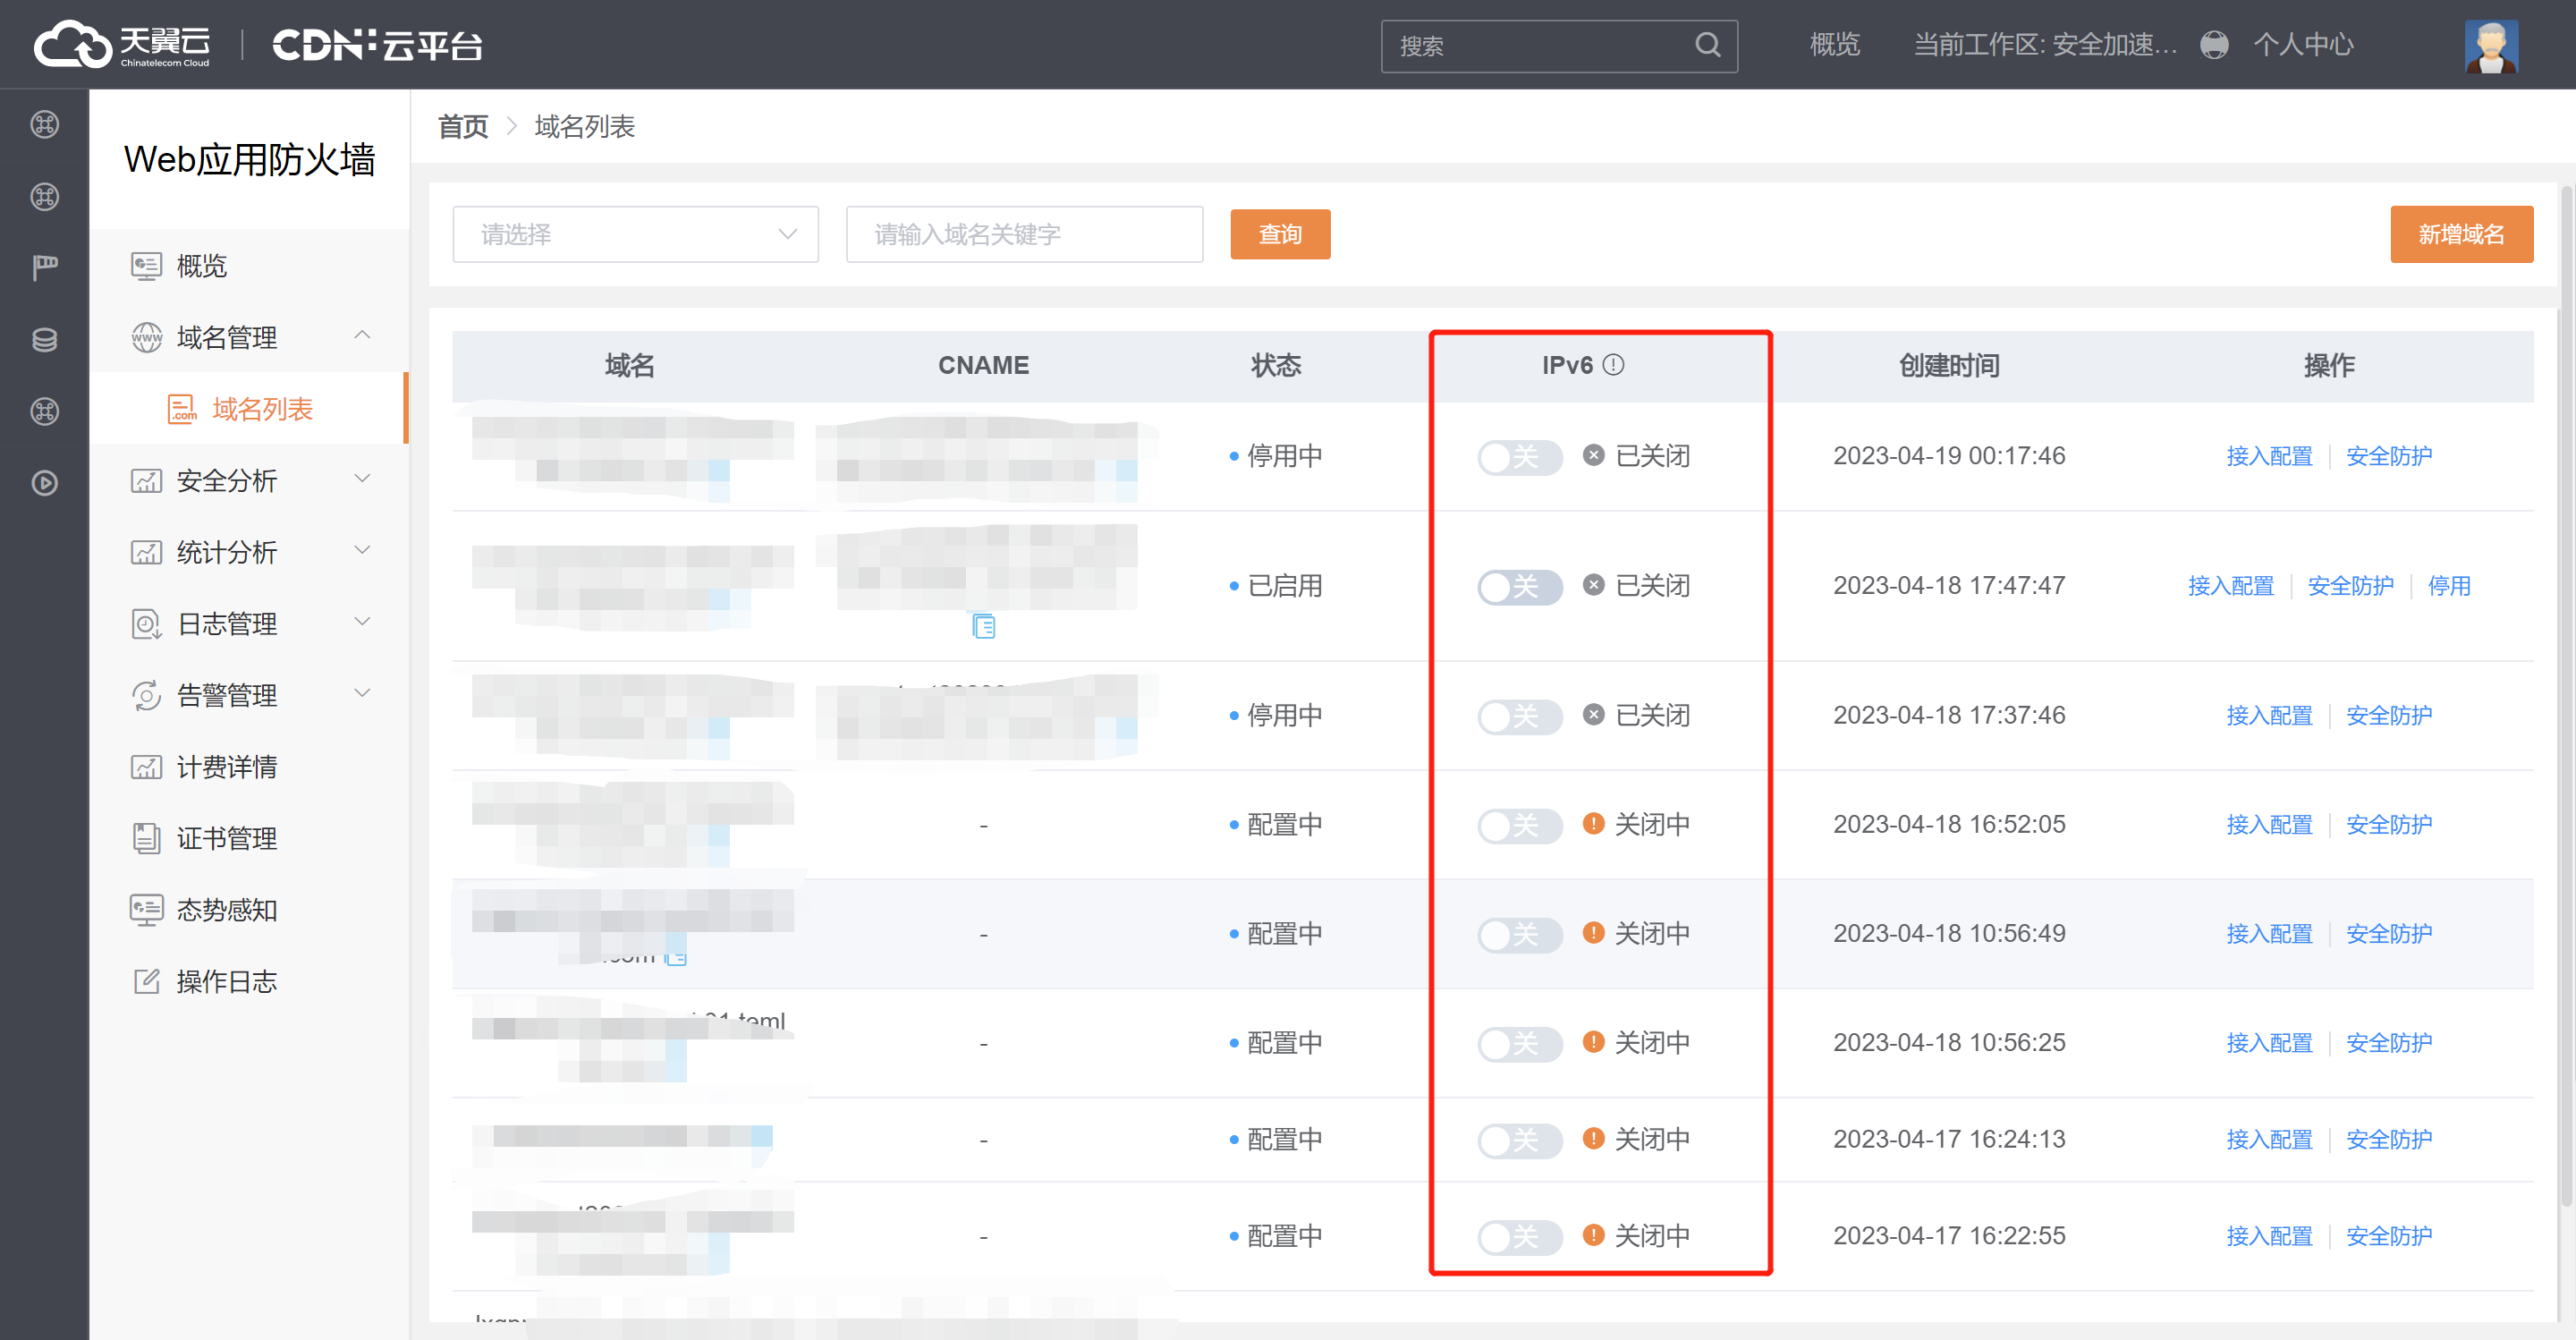Click 安全防护 in 2023-04-17 16:22:55 row
The width and height of the screenshot is (2576, 1340).
2389,1237
